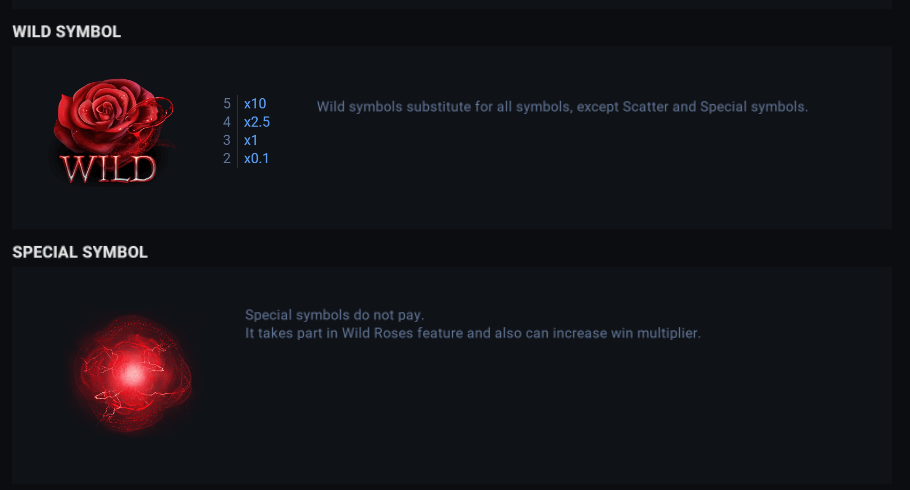Click the symbol count number 4
Viewport: 910px width, 490px height.
pos(227,122)
